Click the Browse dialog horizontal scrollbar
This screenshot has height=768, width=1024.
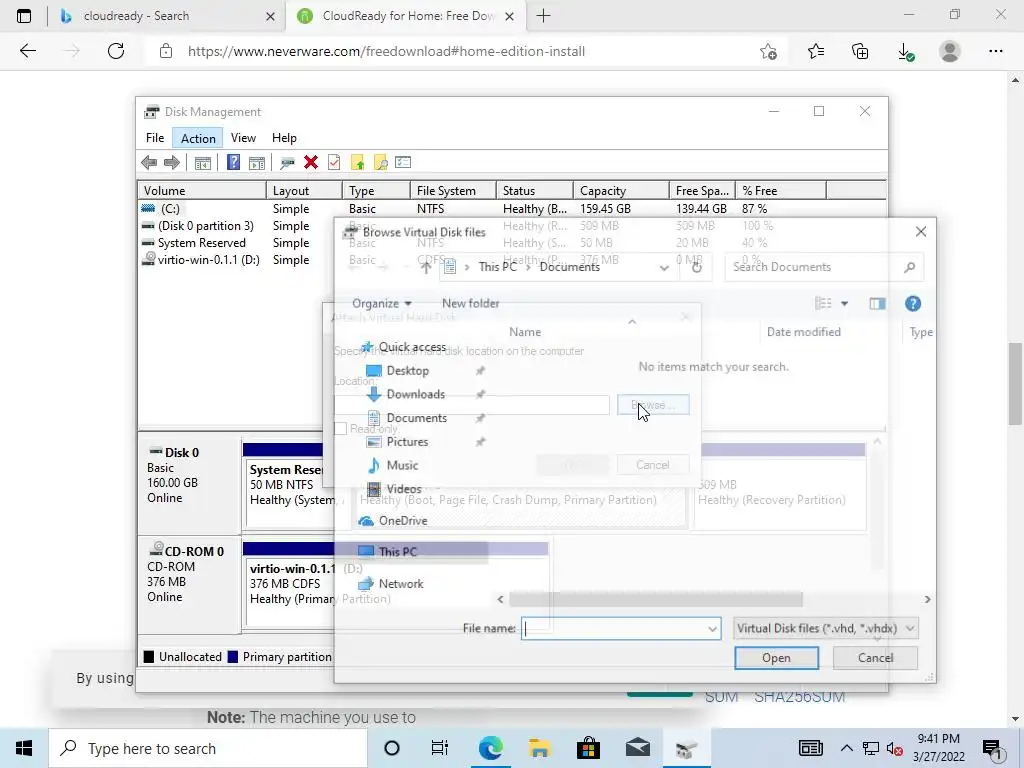pos(655,600)
